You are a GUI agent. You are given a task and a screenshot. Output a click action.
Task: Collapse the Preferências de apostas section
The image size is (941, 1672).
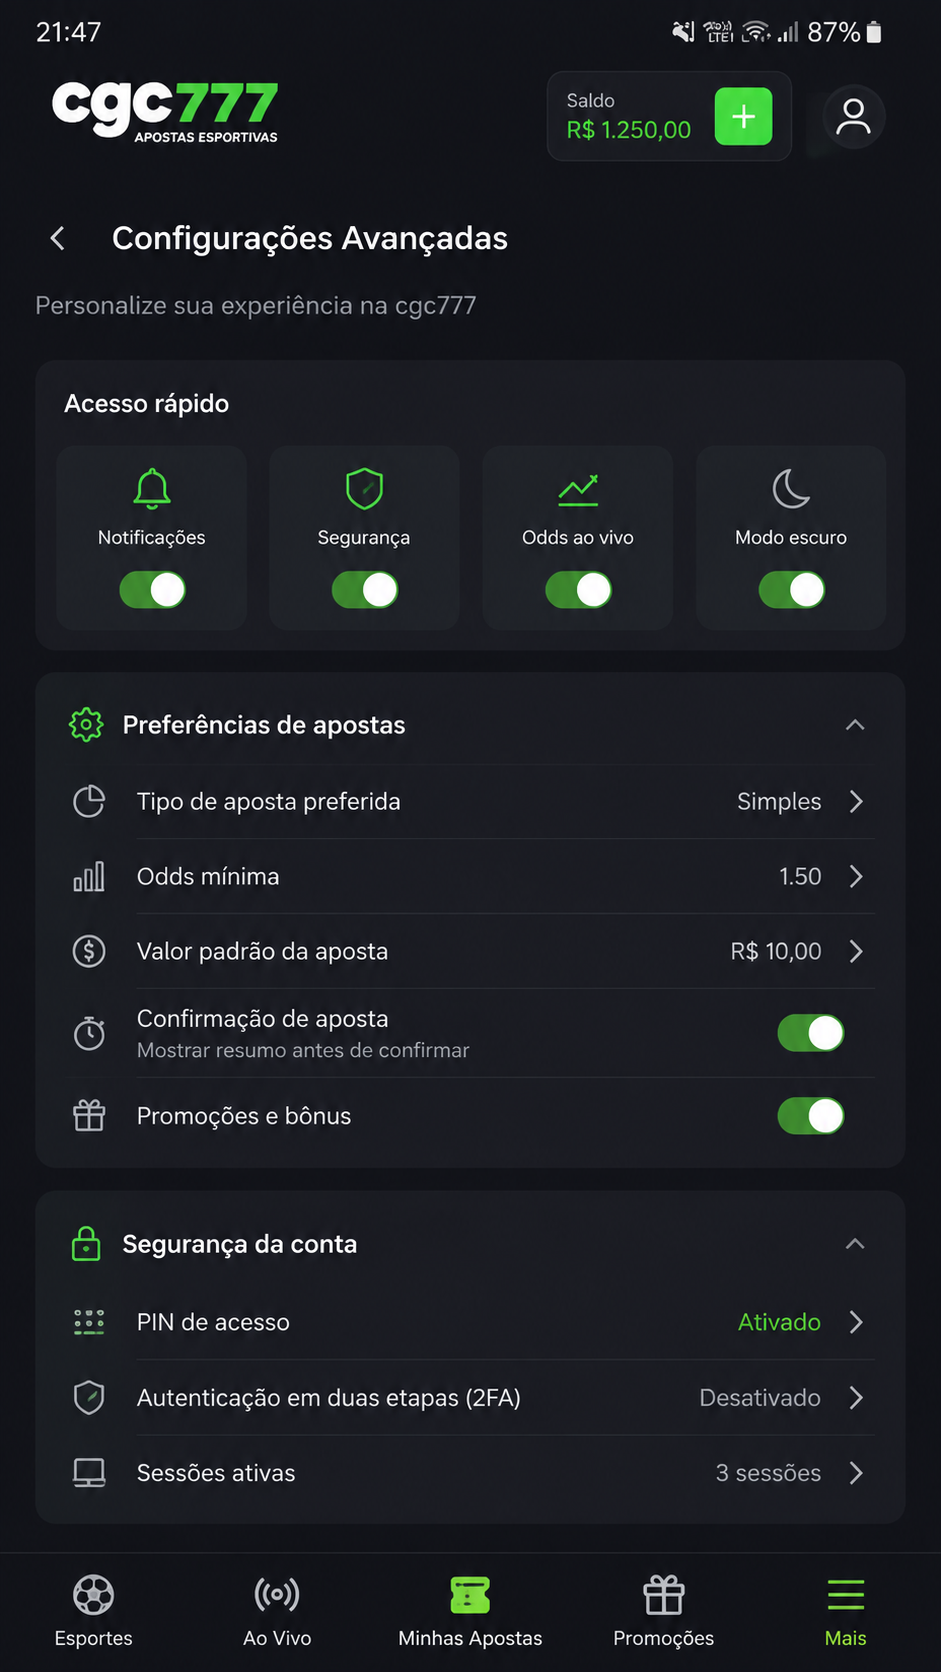(x=855, y=725)
